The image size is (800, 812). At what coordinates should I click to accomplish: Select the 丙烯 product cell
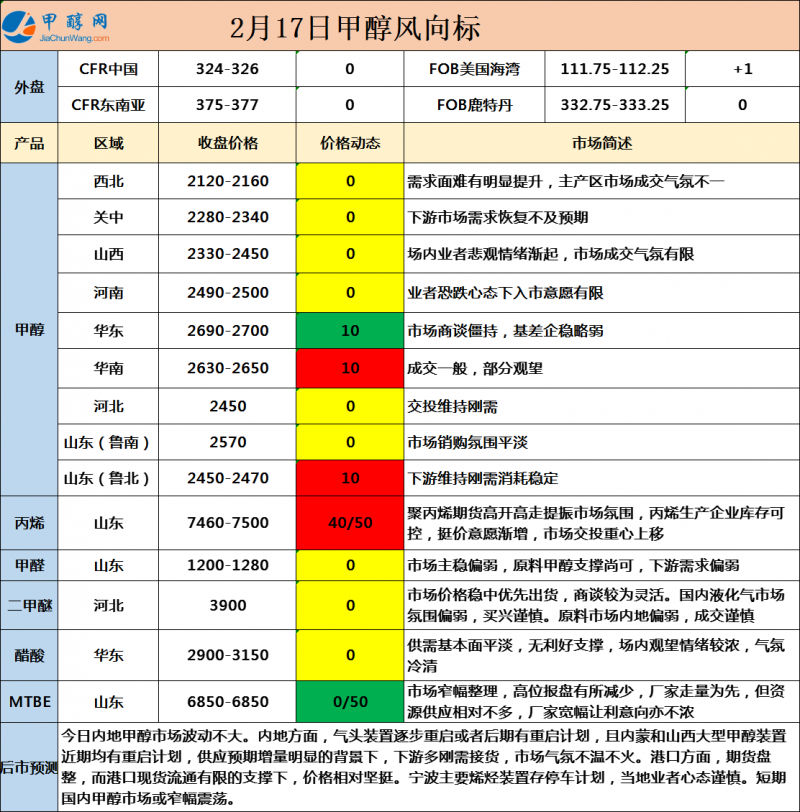tap(29, 523)
